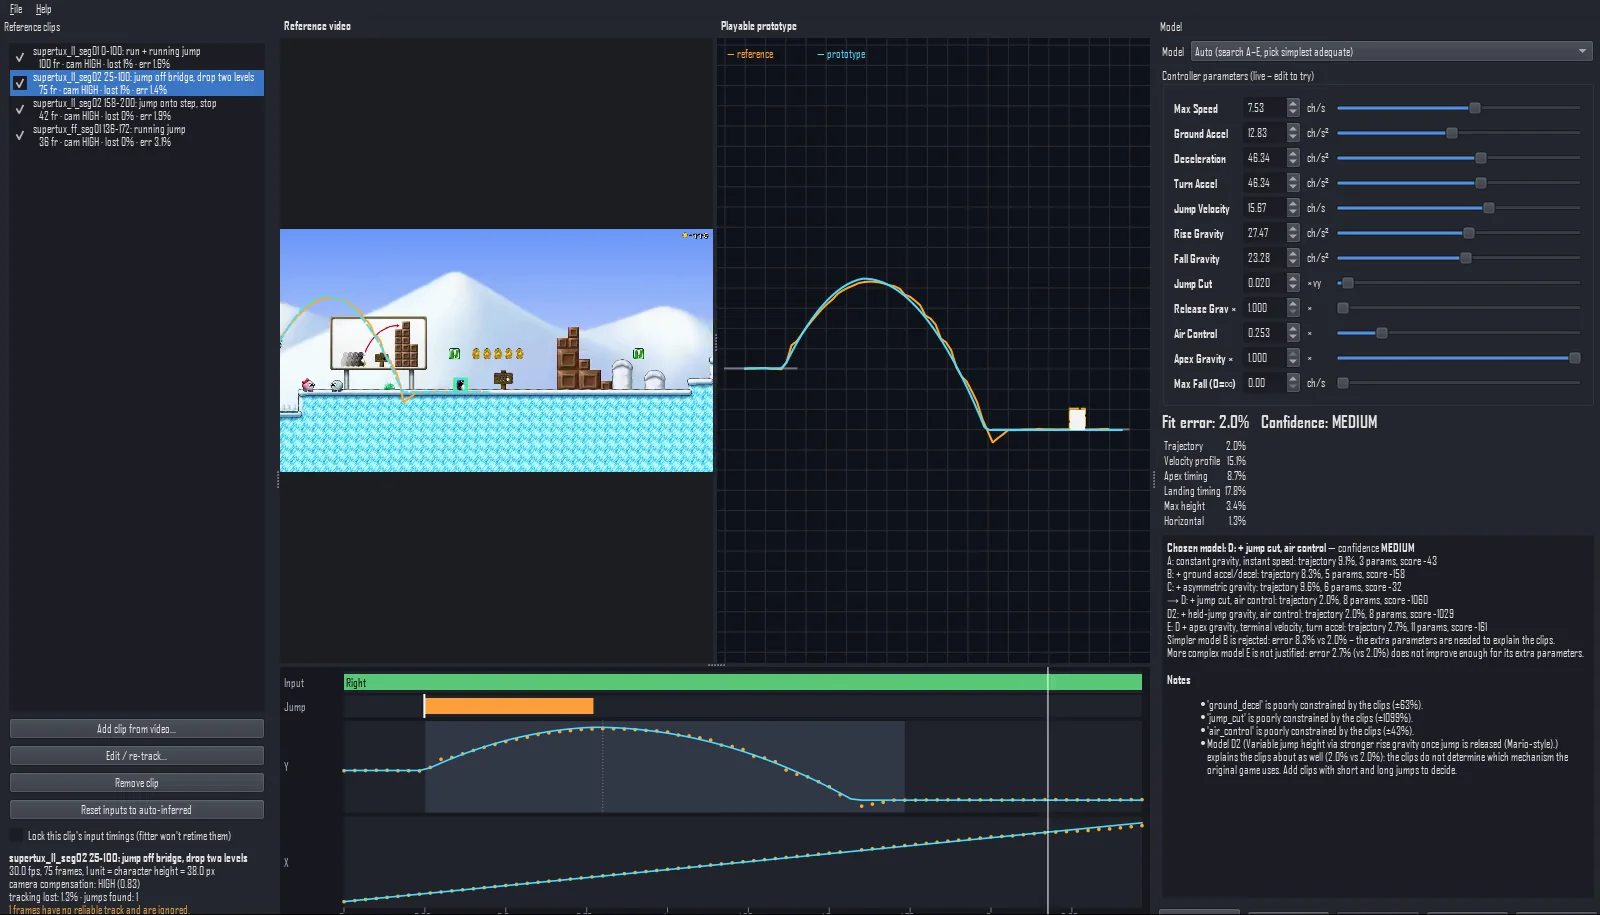Increment the Max Speed spinner up arrow
1600x915 pixels.
pos(1293,103)
